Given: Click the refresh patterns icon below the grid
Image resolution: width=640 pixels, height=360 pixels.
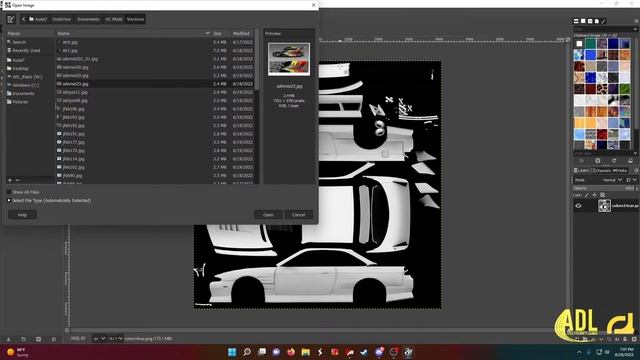Looking at the screenshot, I should point(613,160).
